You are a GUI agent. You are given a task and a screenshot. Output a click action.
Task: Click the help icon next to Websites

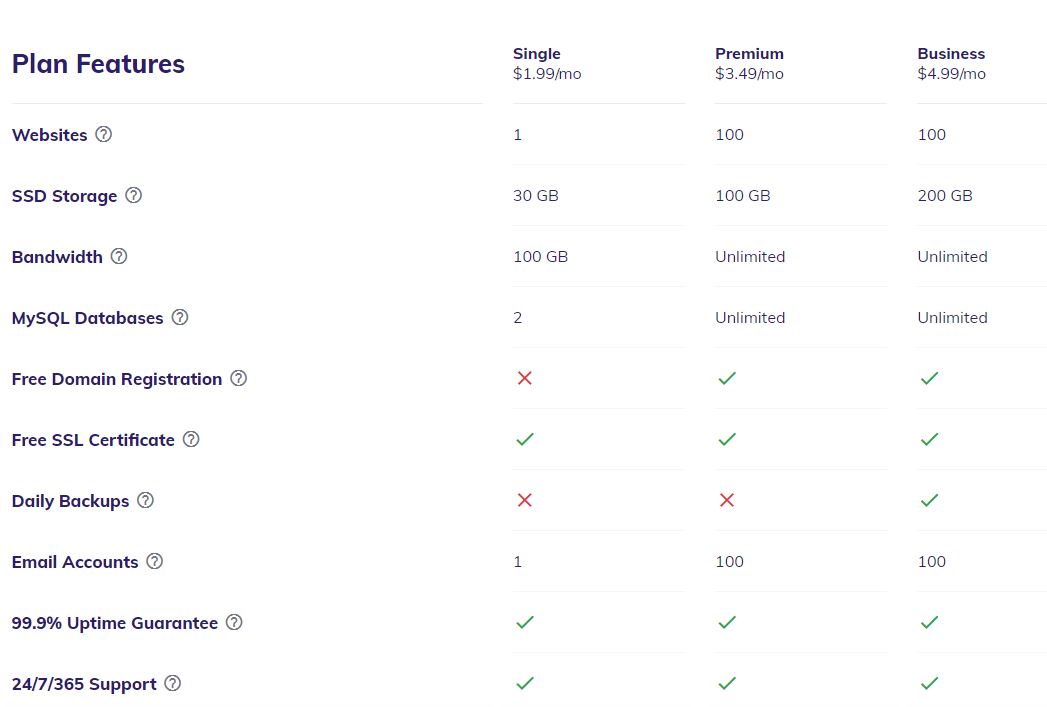click(103, 134)
